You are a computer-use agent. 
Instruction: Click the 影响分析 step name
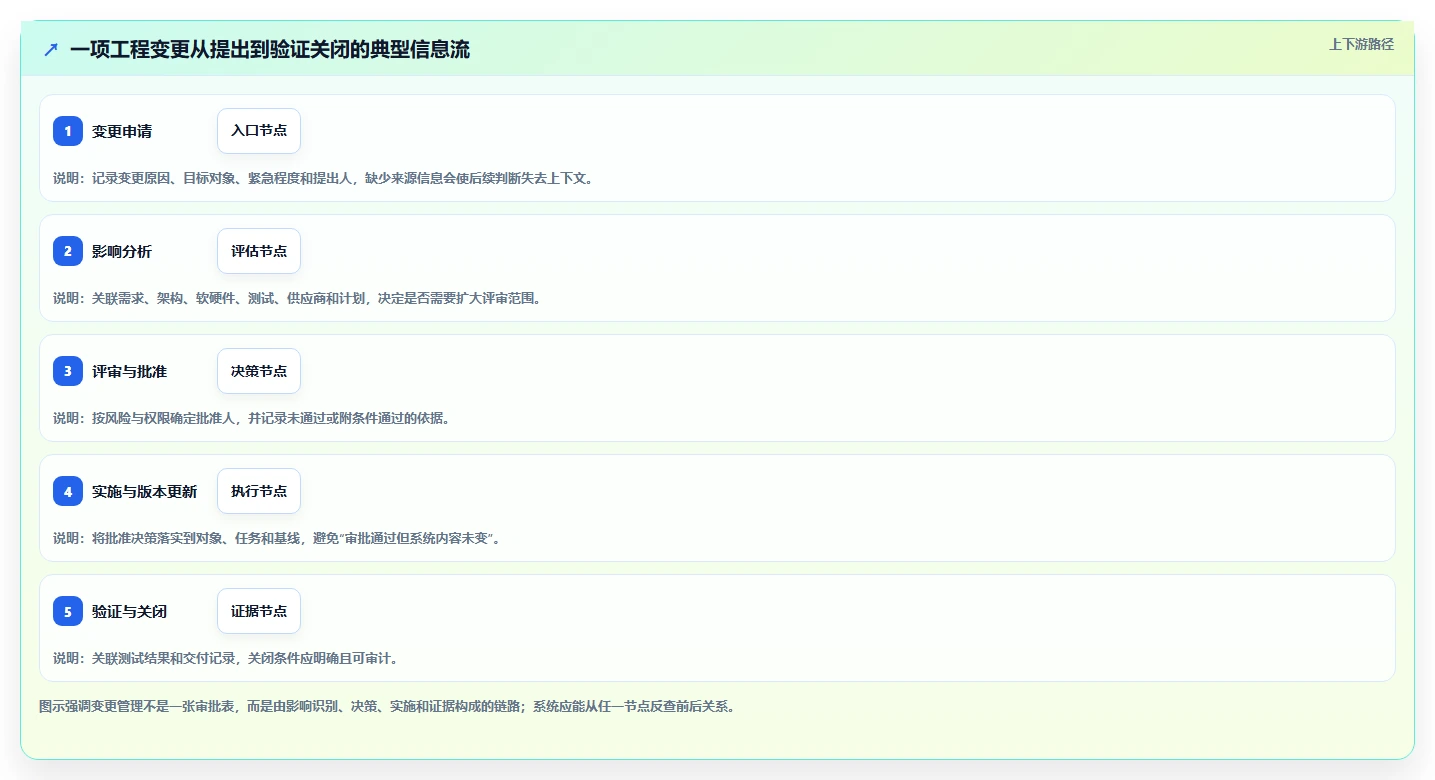click(122, 251)
